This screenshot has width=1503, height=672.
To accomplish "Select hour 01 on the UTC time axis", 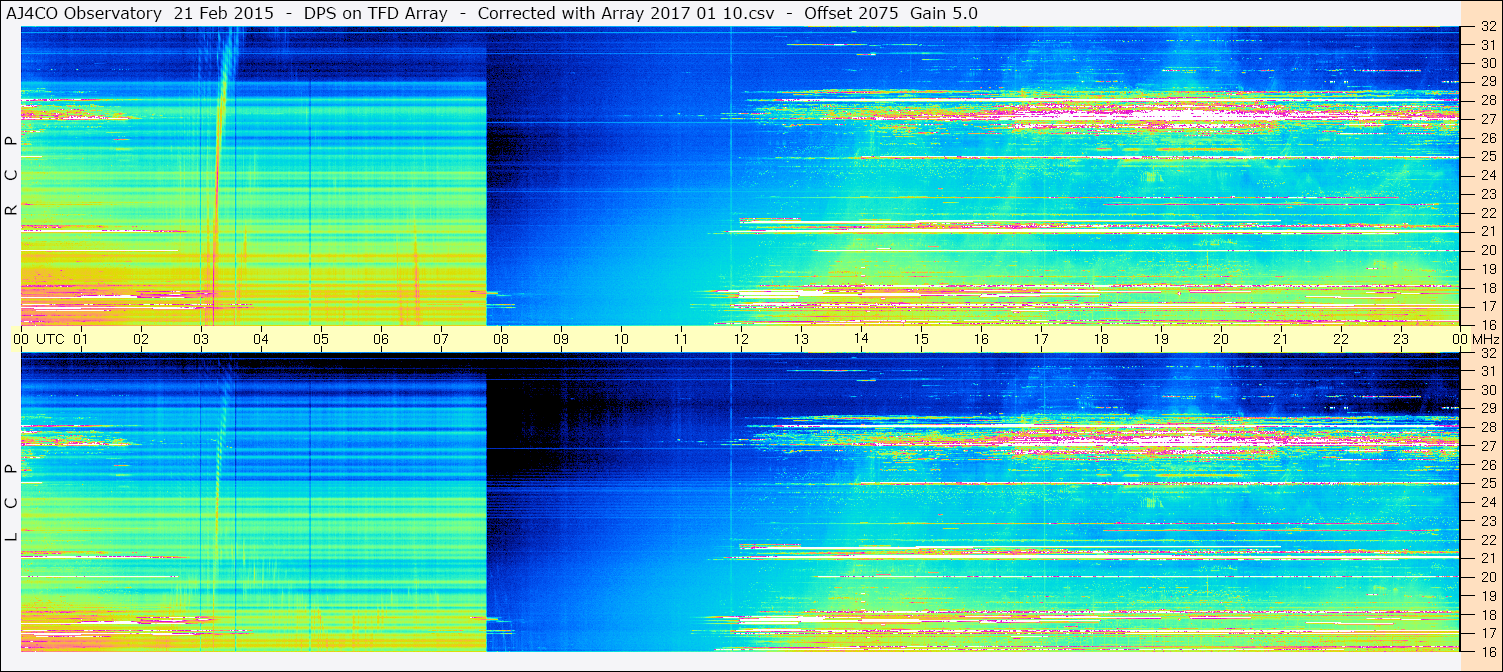I will pyautogui.click(x=81, y=339).
